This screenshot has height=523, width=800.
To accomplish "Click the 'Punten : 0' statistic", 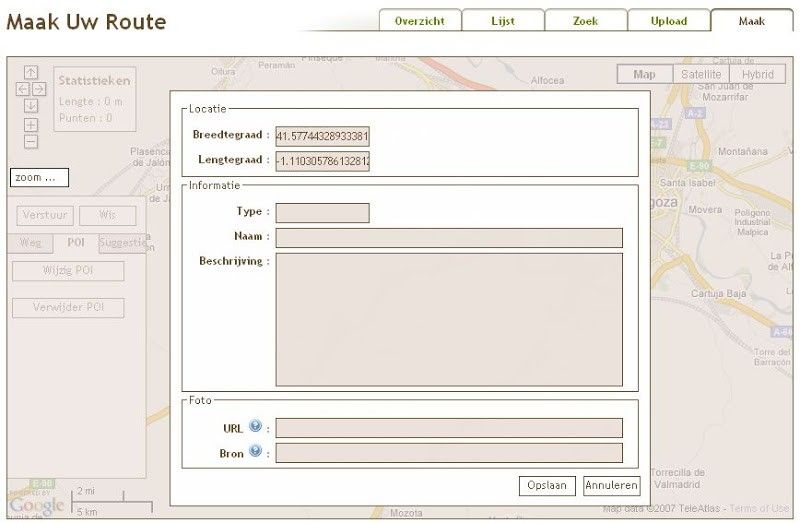I will pos(85,118).
